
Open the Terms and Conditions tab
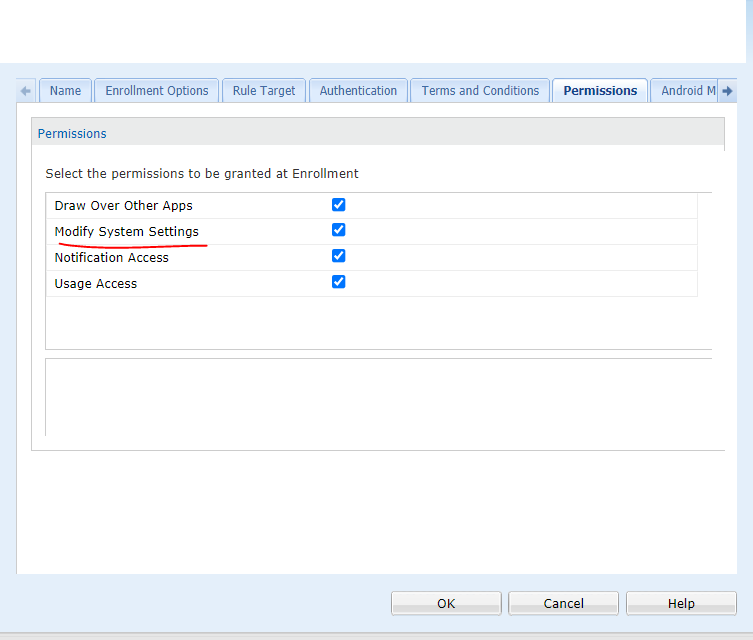point(480,91)
